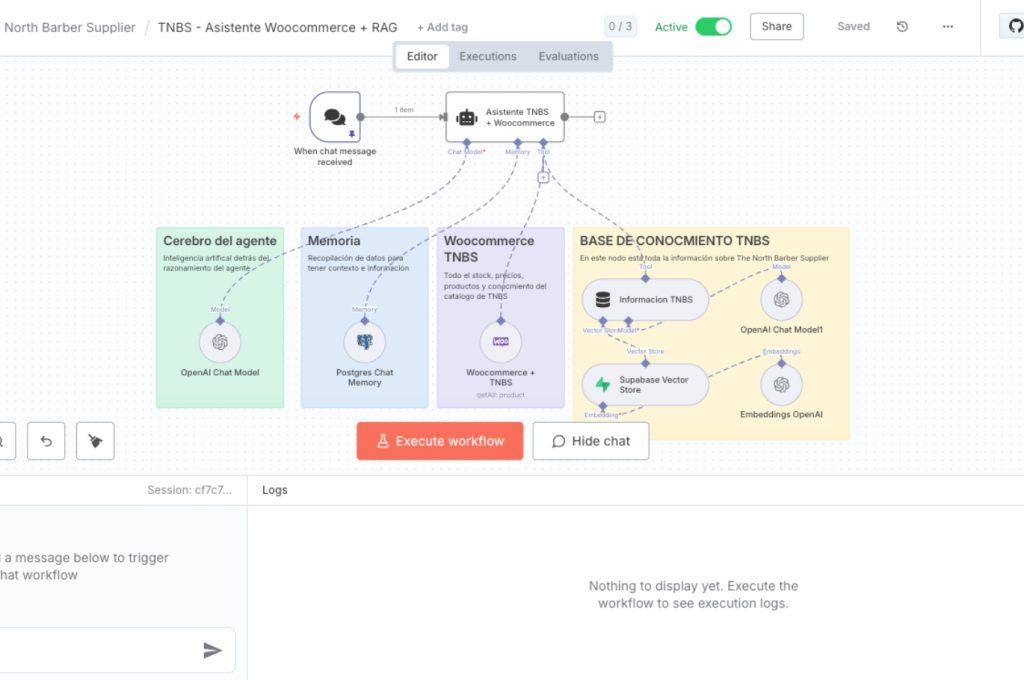Open the OpenAI Chat Model node
Viewport: 1024px width, 680px height.
220,342
